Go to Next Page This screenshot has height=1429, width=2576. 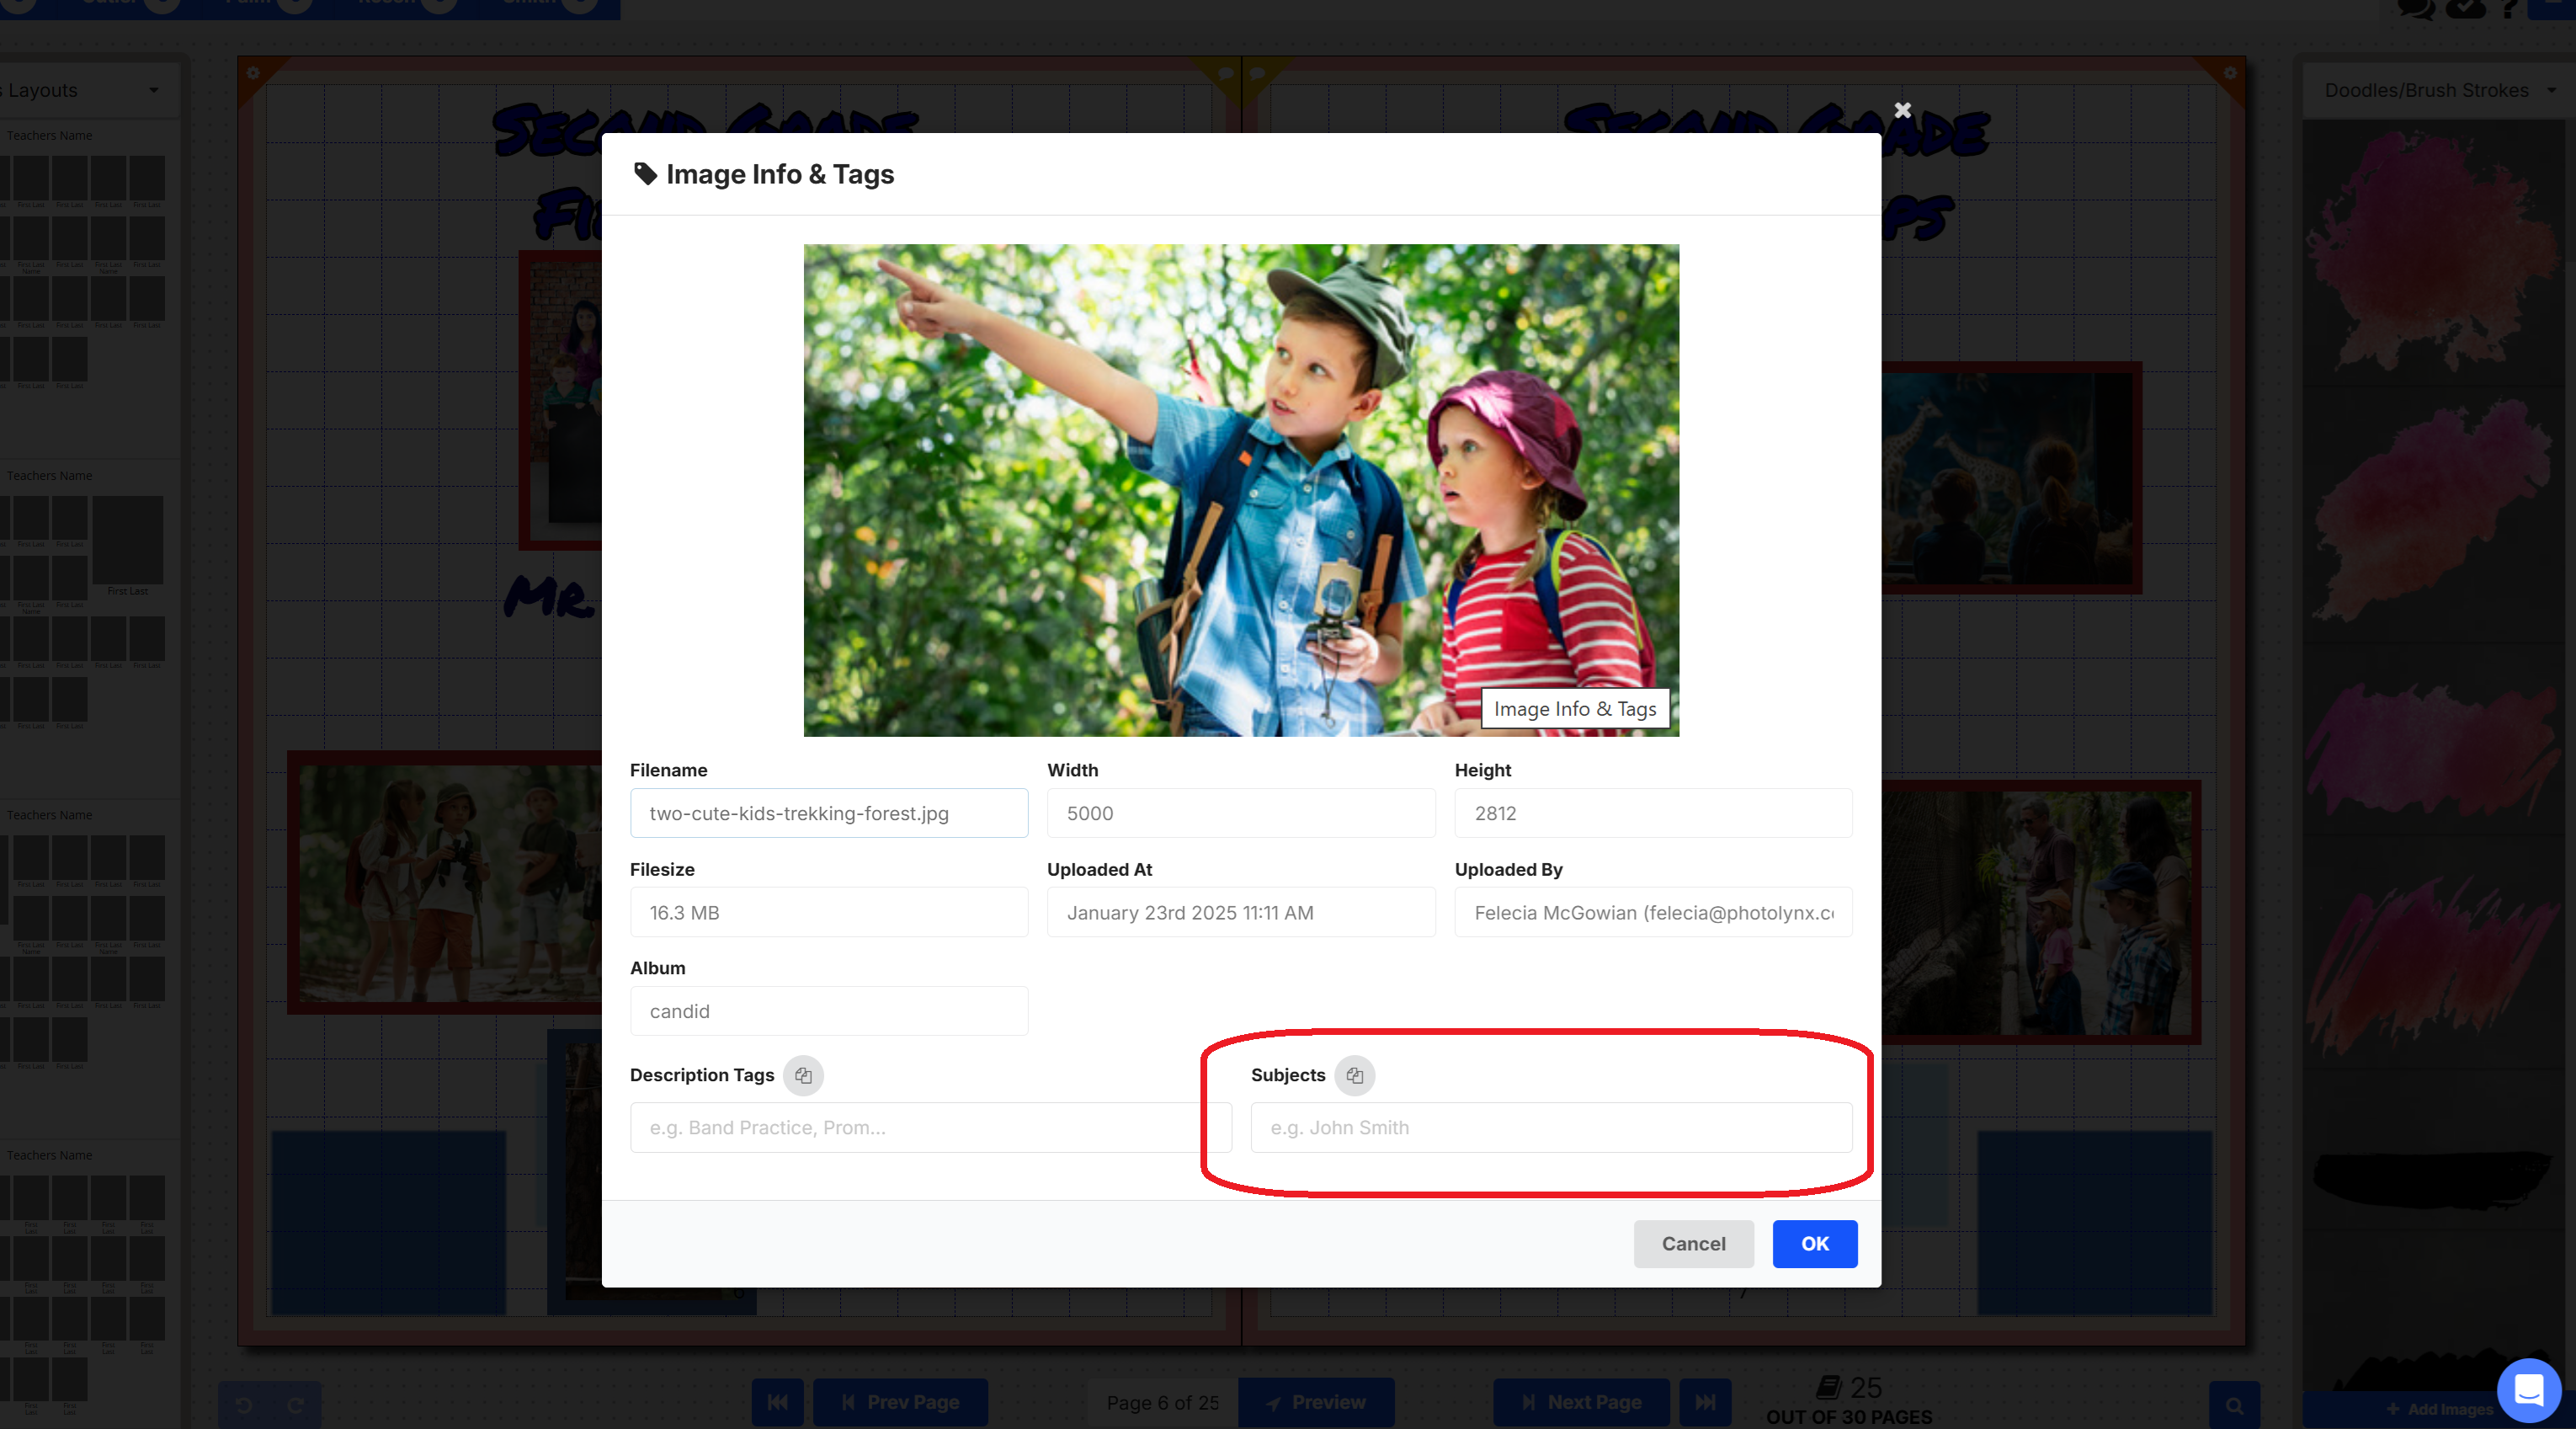tap(1581, 1402)
